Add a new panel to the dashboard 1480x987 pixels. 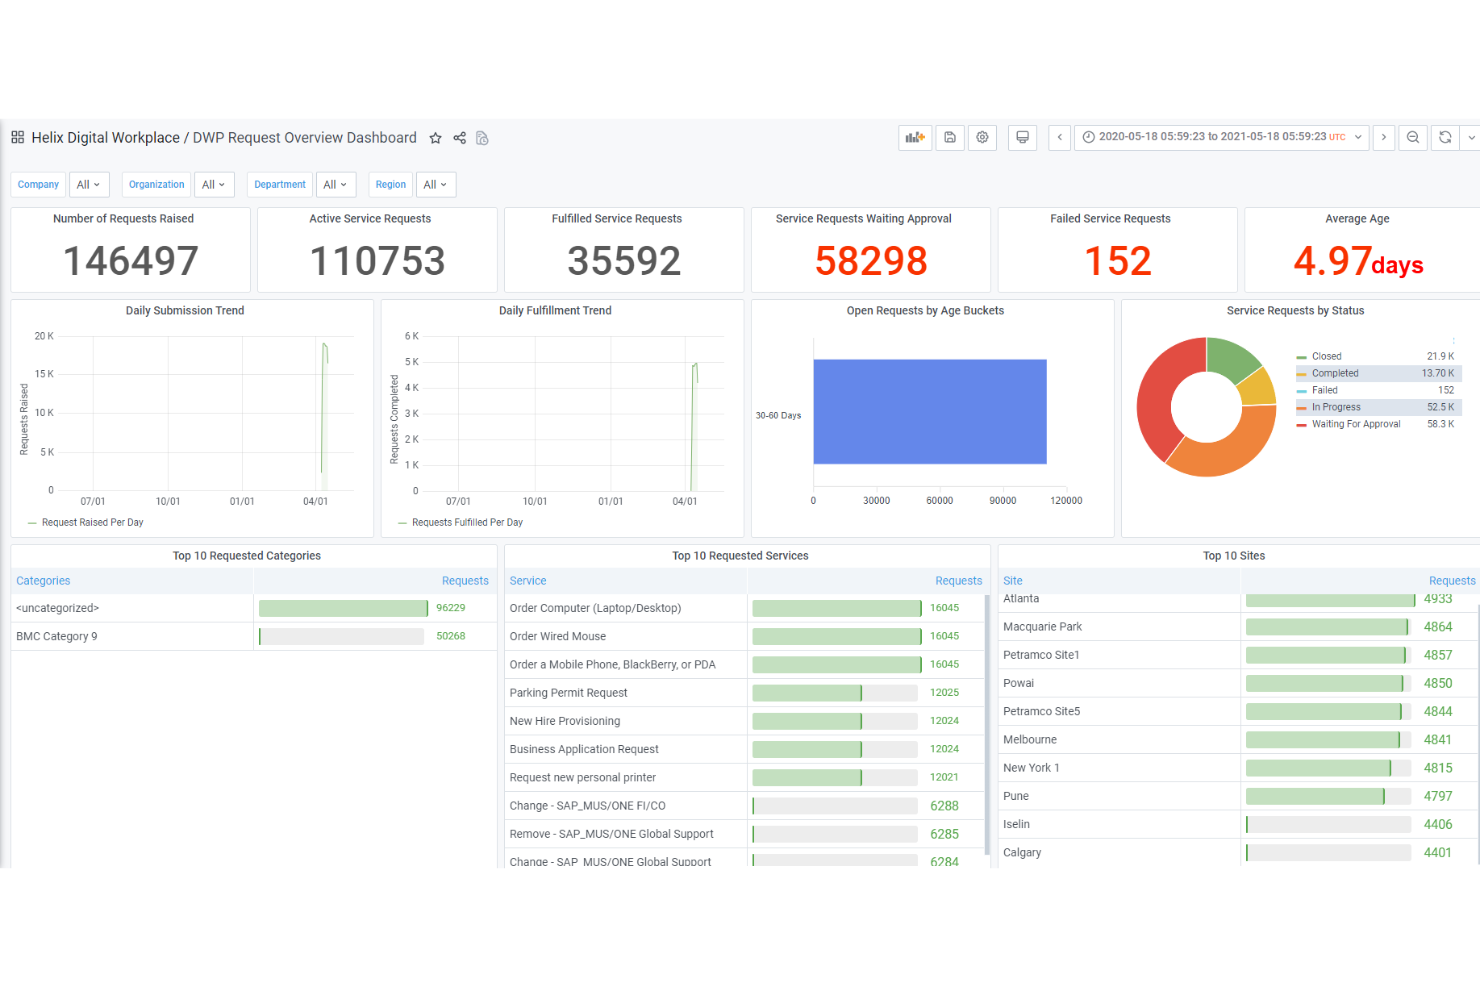(914, 137)
